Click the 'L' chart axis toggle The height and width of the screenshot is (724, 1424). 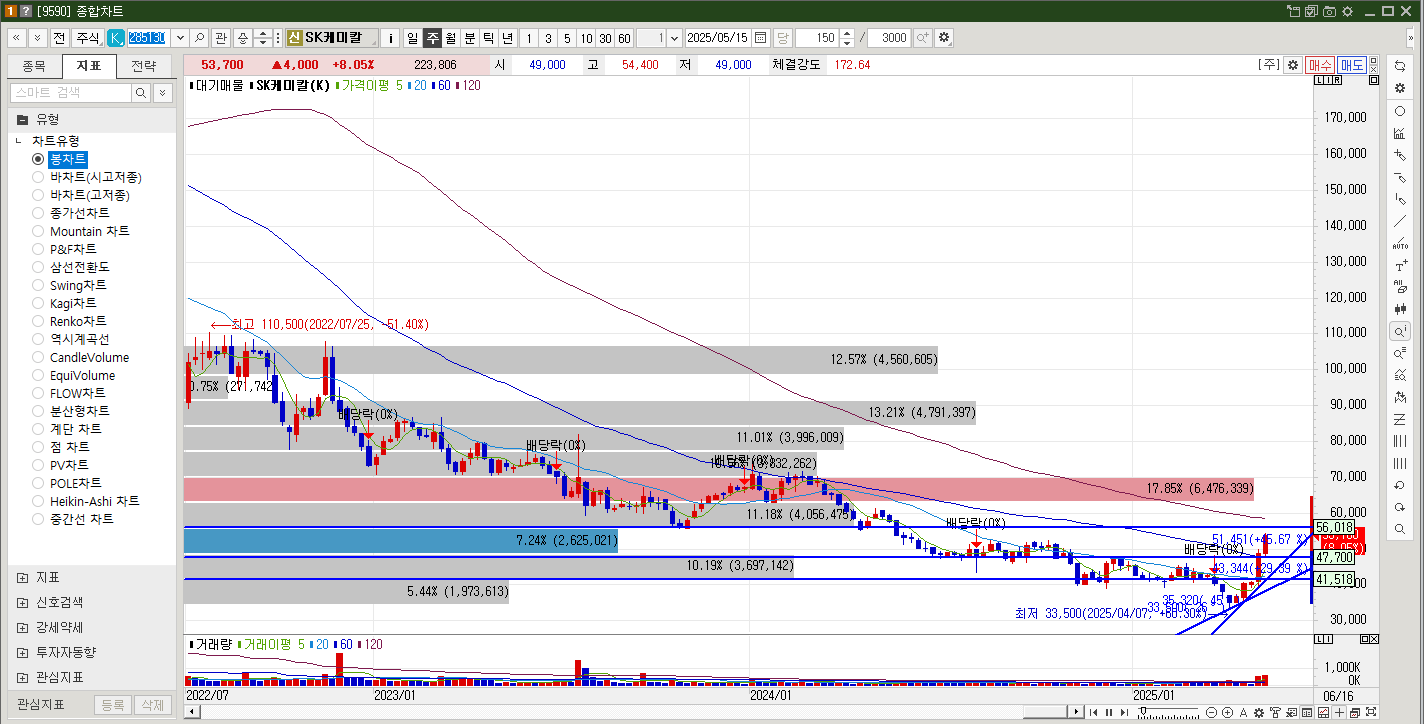click(1319, 80)
